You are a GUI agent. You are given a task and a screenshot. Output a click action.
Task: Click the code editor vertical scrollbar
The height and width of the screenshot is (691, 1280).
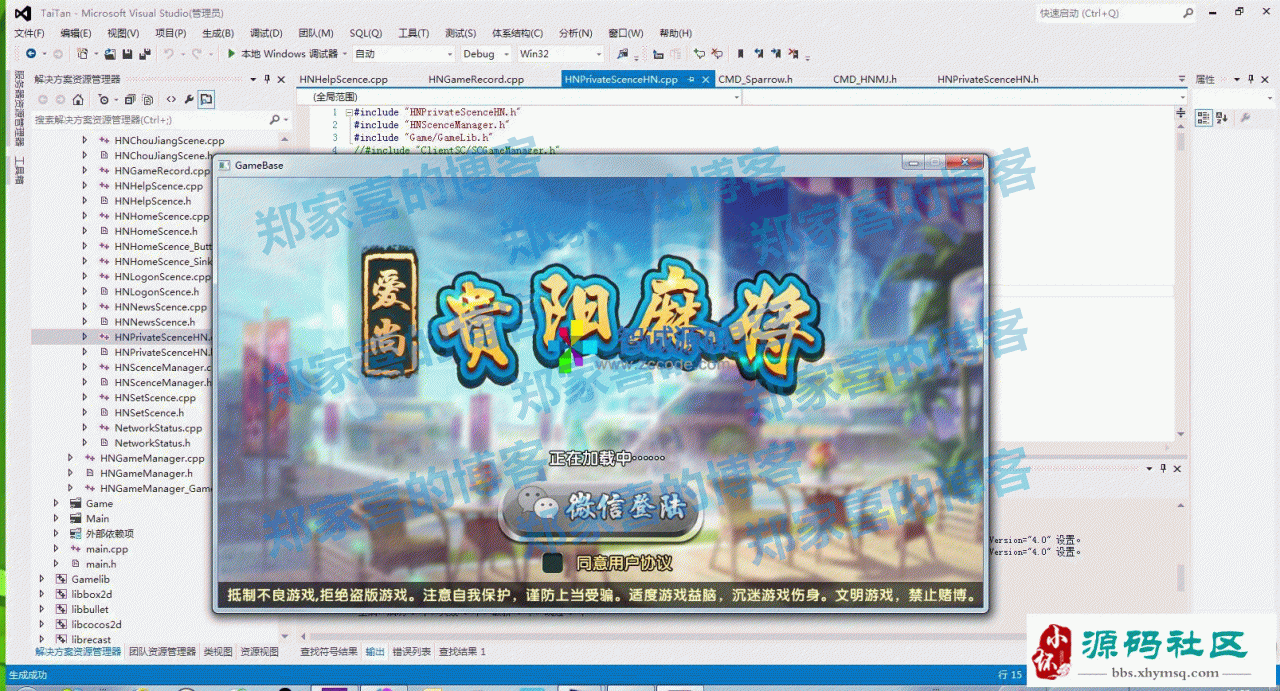pyautogui.click(x=1181, y=280)
